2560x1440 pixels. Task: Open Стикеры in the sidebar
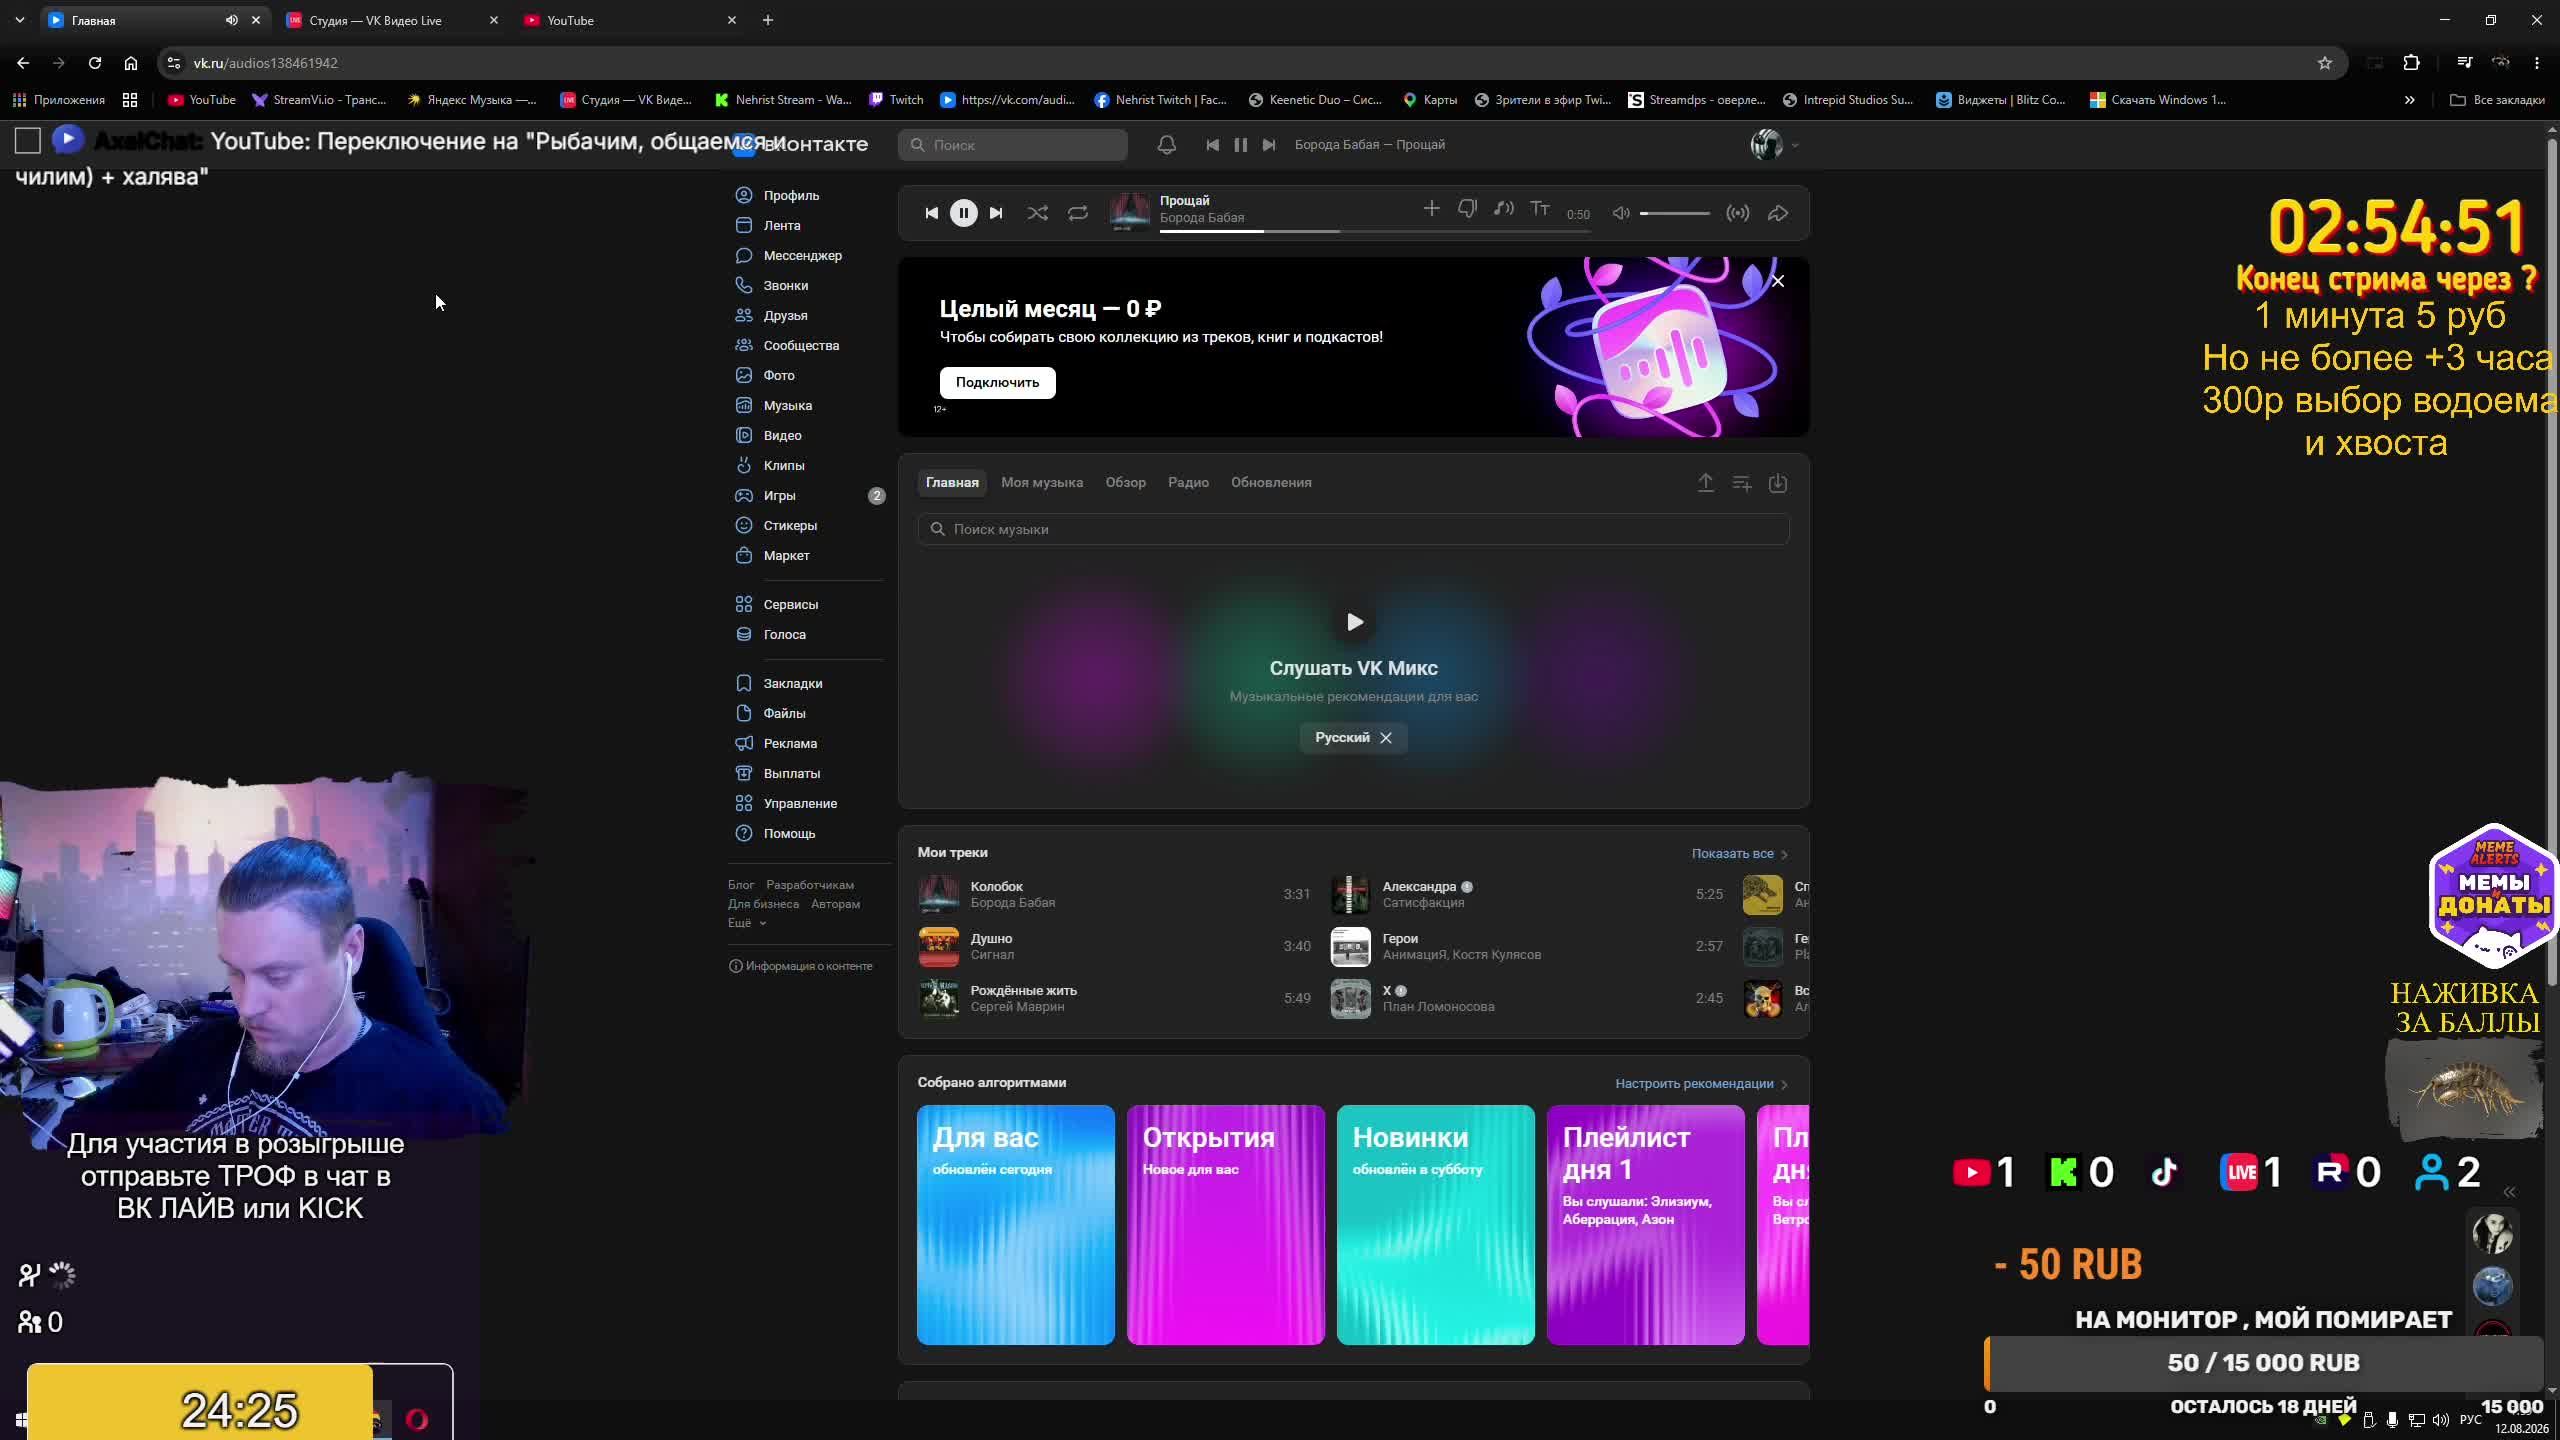pyautogui.click(x=789, y=525)
